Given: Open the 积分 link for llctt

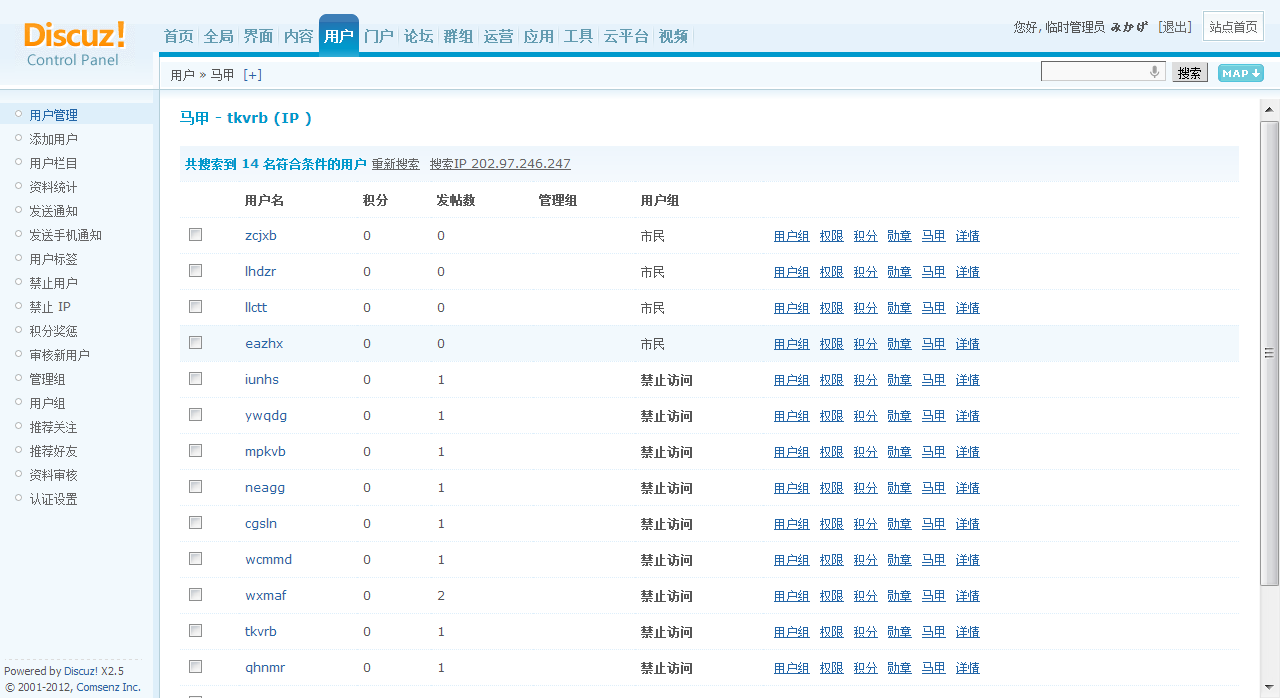Looking at the screenshot, I should point(866,308).
